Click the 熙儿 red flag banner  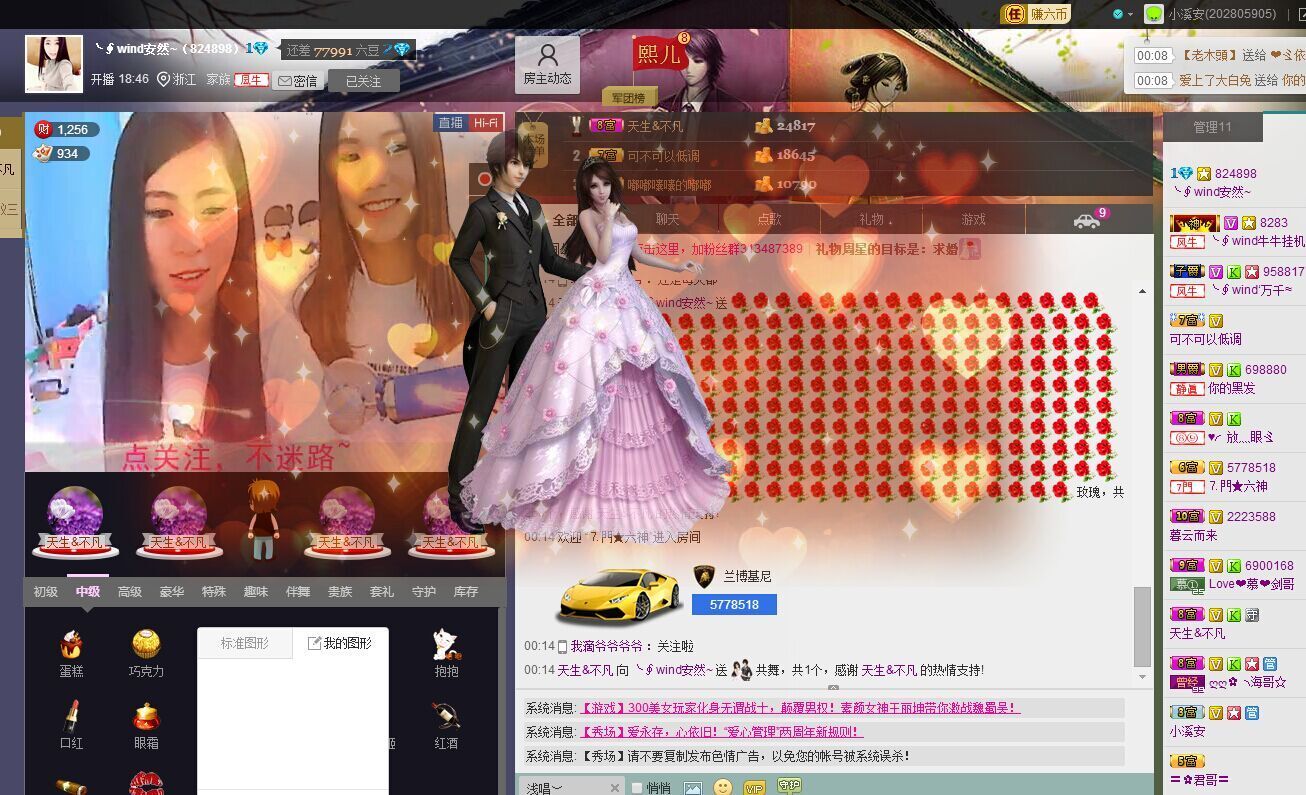pos(660,52)
